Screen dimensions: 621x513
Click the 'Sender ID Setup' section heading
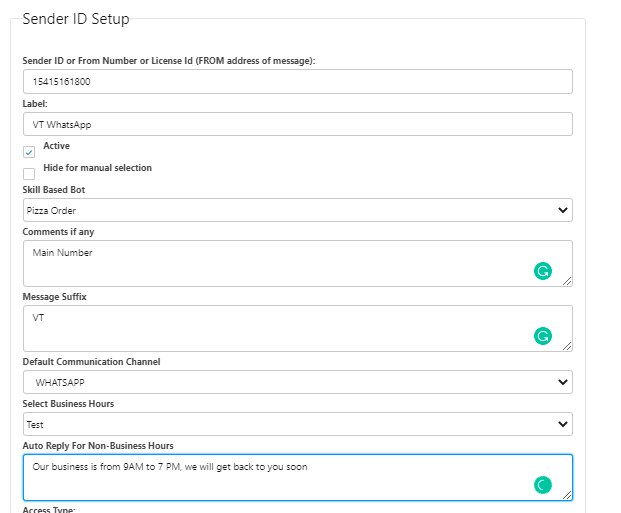[75, 19]
